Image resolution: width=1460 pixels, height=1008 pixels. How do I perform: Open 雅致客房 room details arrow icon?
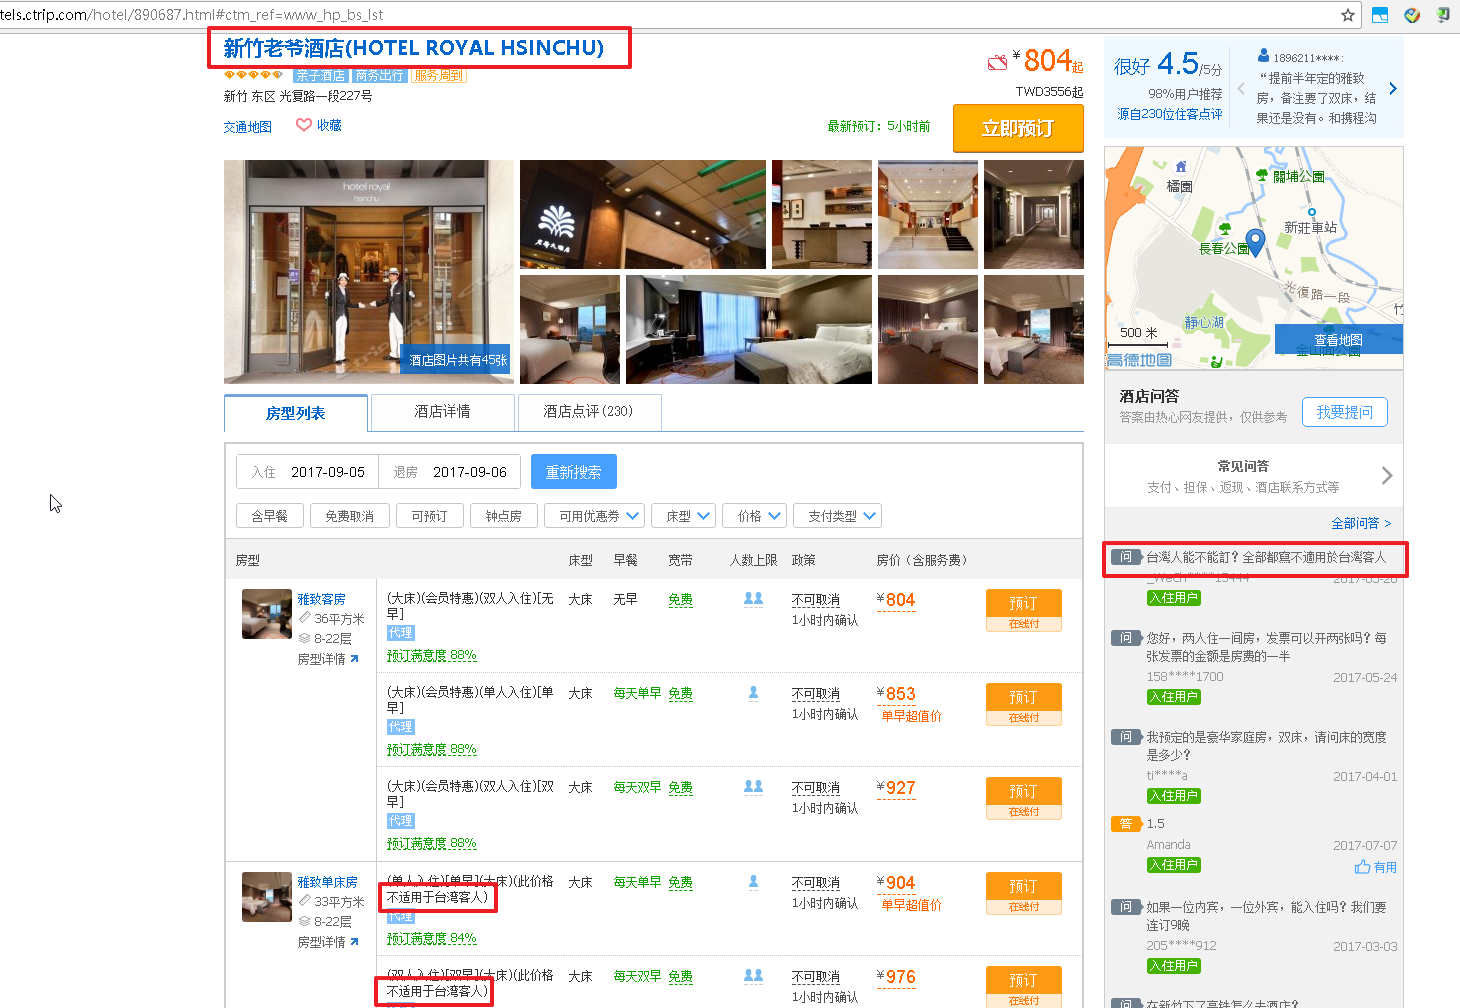(354, 659)
